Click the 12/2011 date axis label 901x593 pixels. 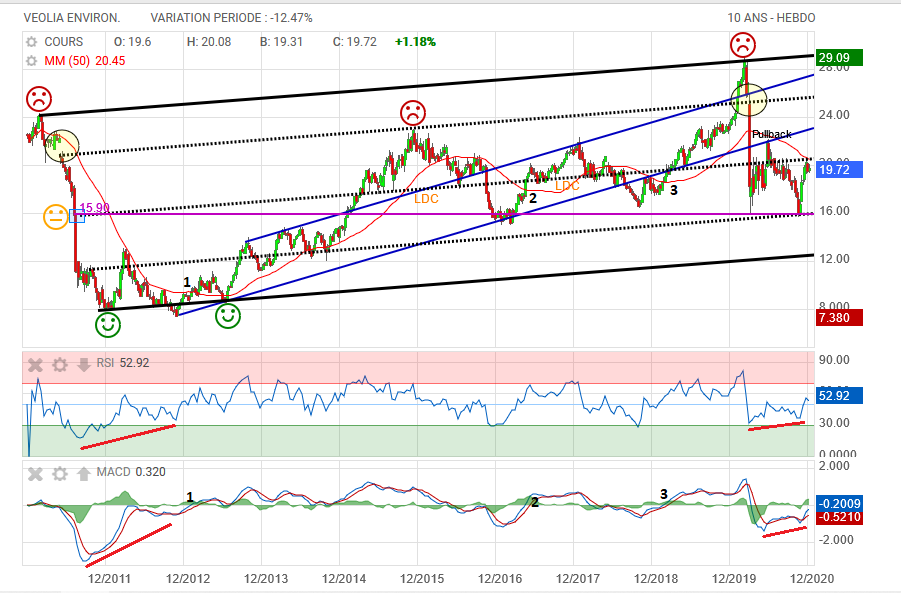point(109,579)
